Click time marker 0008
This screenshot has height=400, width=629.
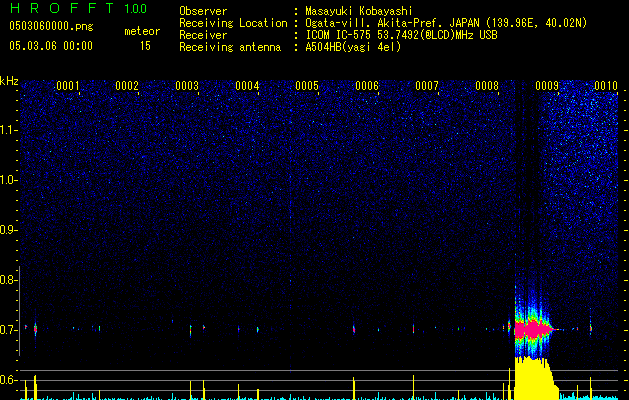[487, 86]
